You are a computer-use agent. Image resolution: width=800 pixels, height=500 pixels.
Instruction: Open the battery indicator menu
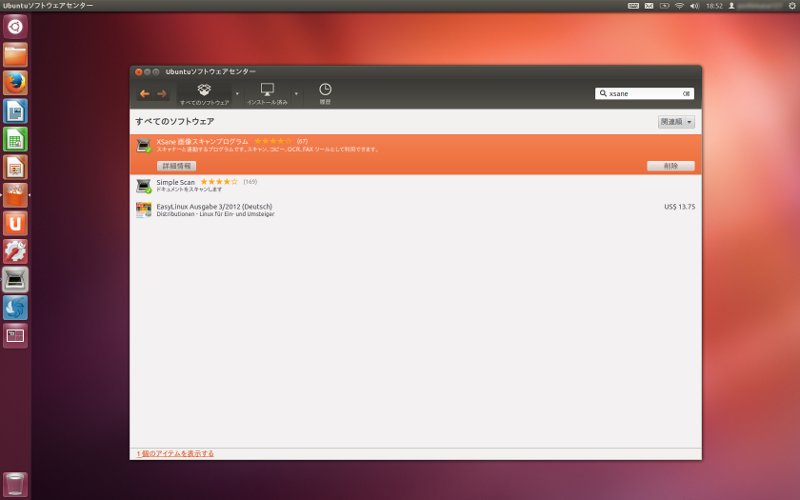coord(664,6)
